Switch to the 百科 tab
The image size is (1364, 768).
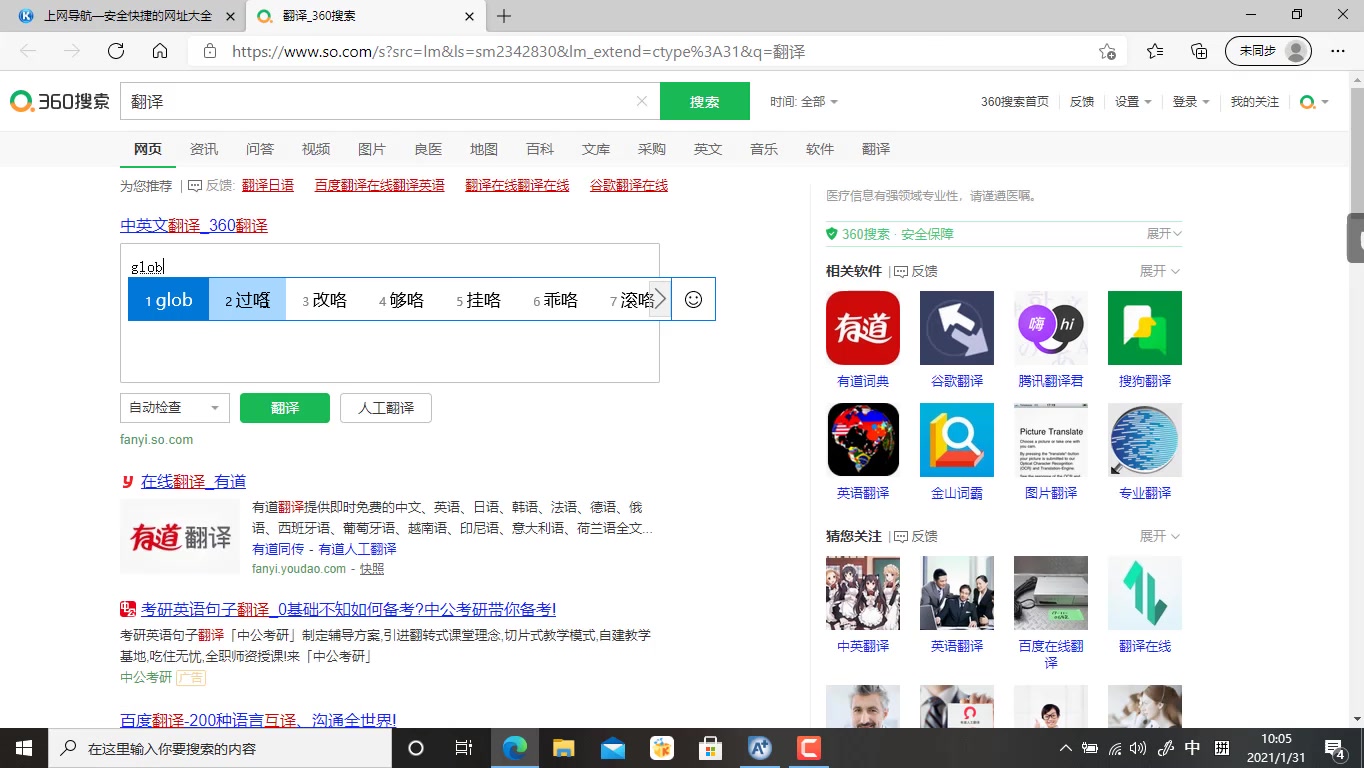click(540, 149)
